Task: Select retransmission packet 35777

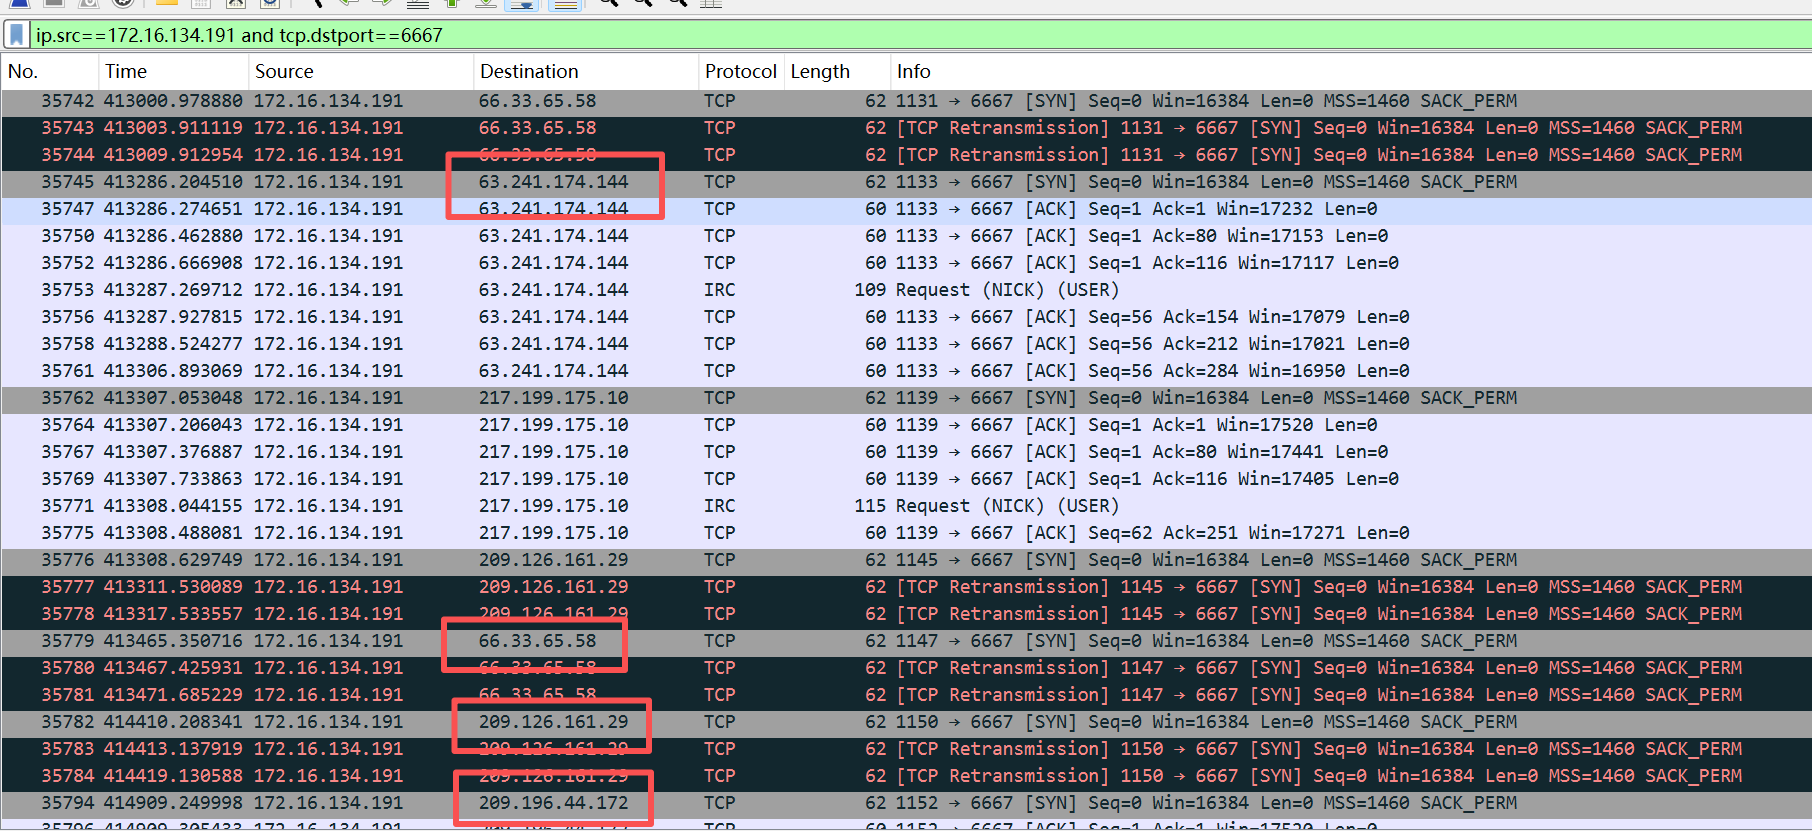Action: click(x=906, y=587)
